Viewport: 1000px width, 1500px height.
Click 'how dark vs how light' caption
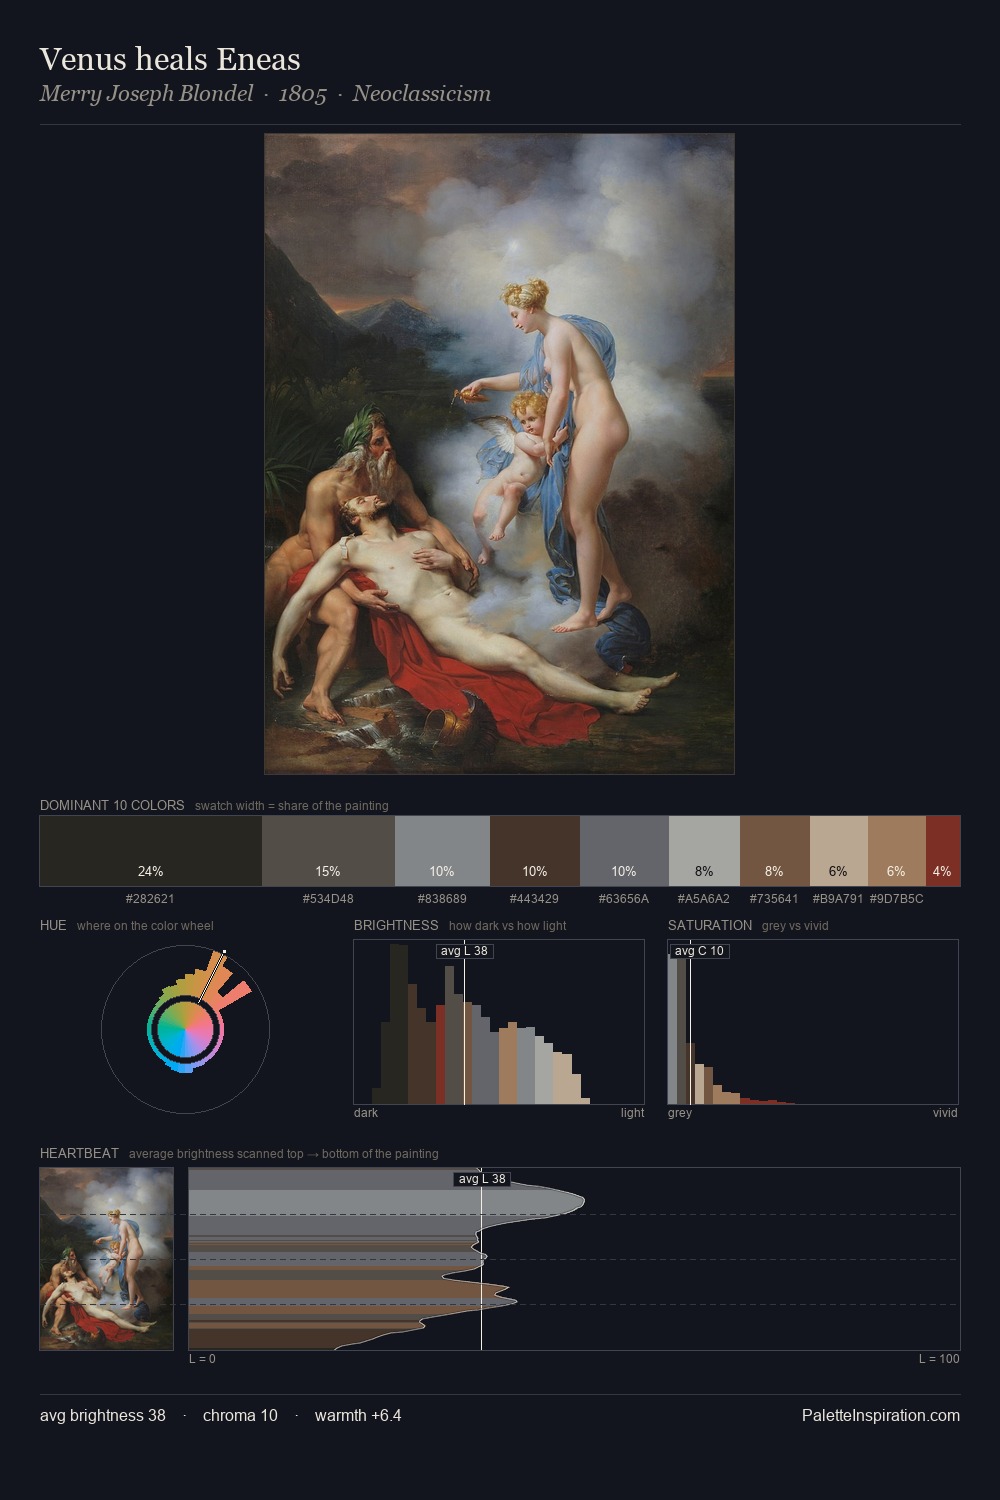[507, 926]
